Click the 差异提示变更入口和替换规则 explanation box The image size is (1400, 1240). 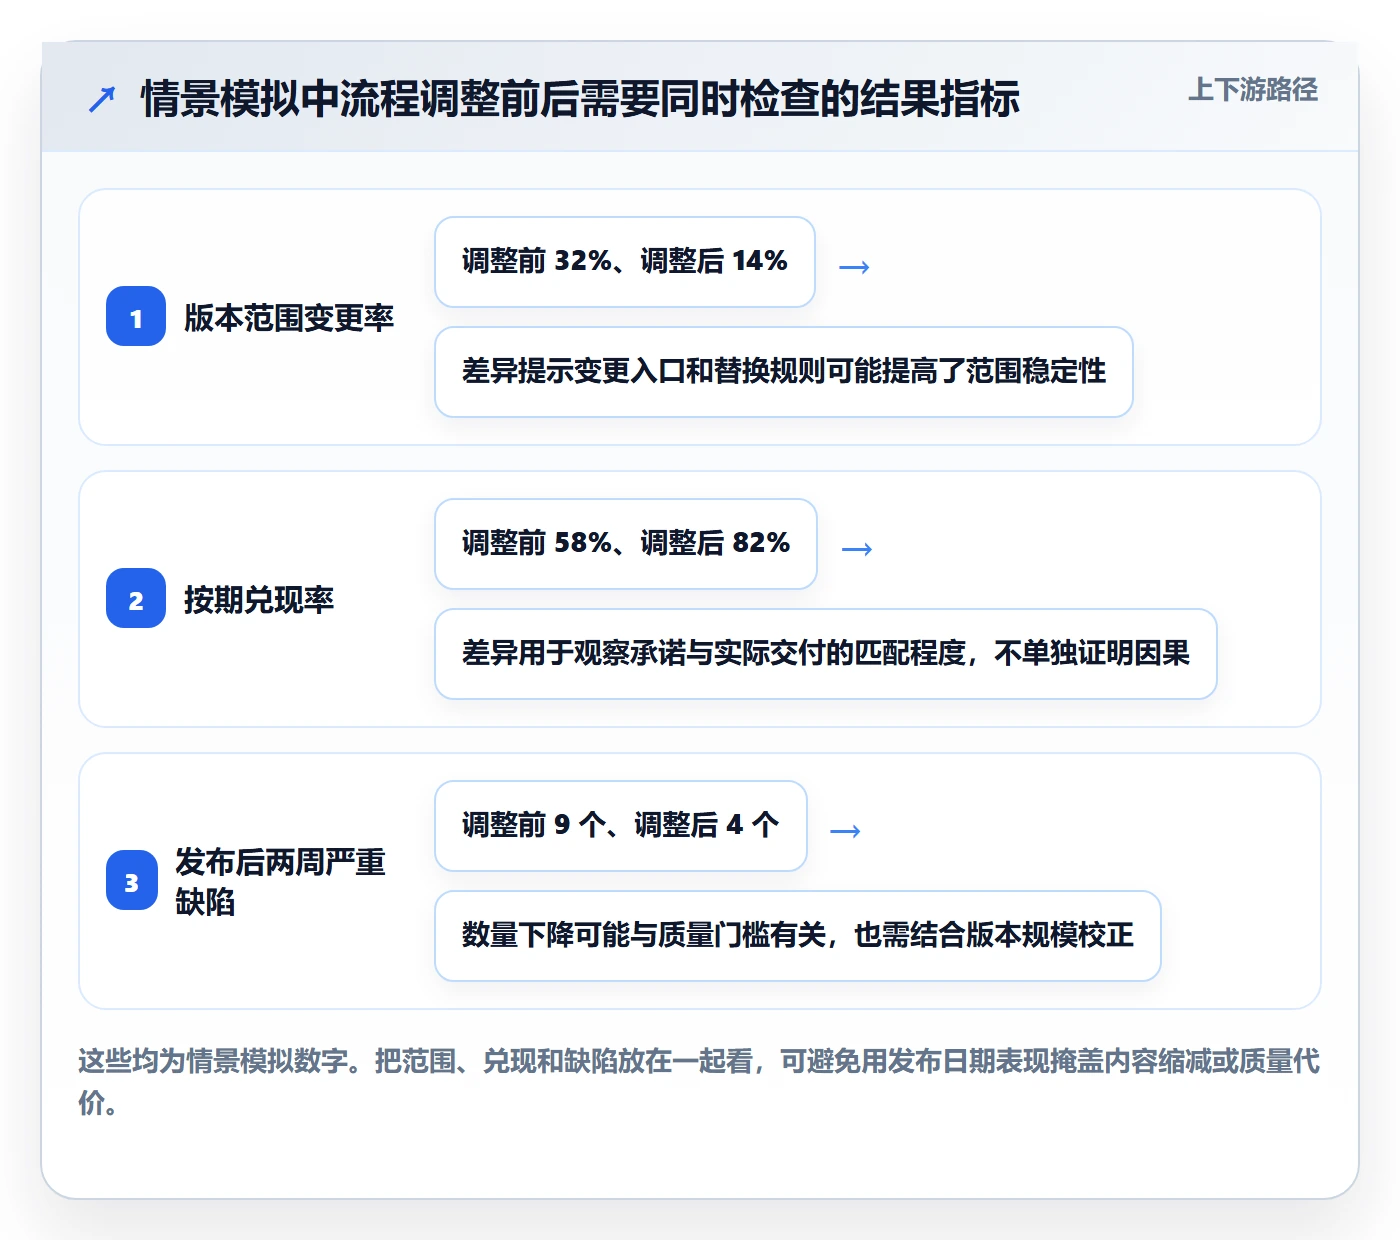pyautogui.click(x=784, y=372)
